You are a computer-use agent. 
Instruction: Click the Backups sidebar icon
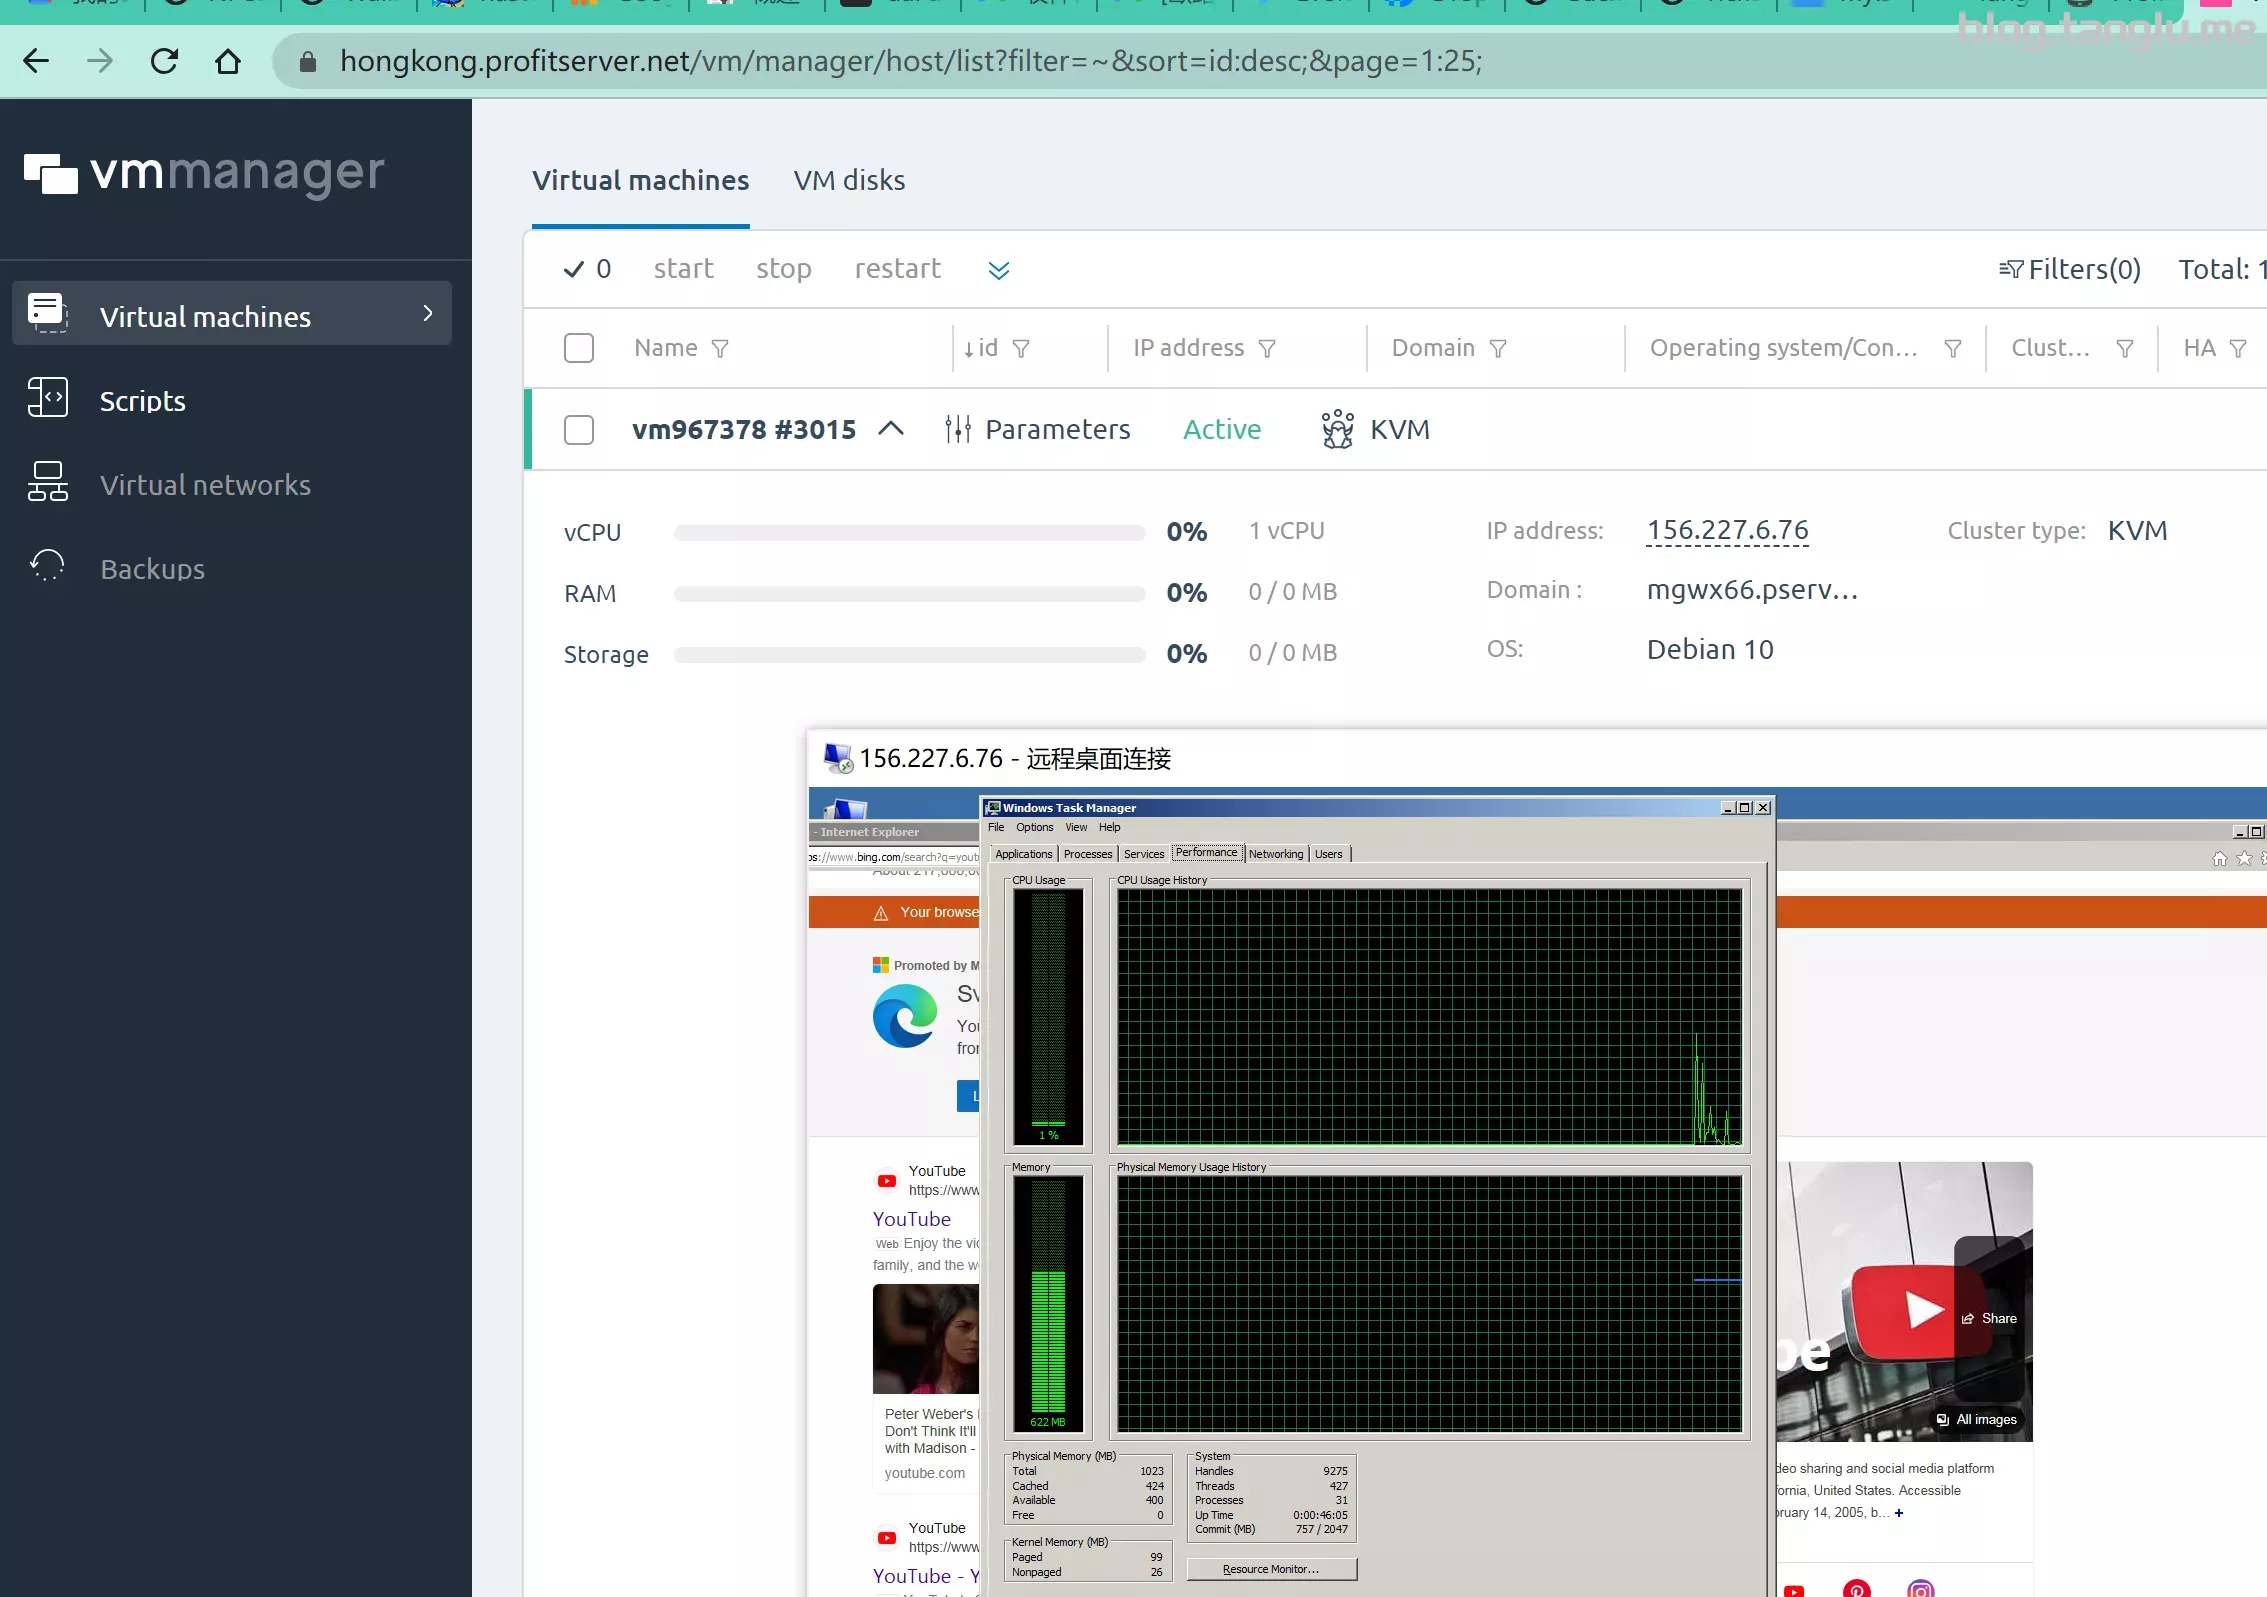[x=48, y=567]
